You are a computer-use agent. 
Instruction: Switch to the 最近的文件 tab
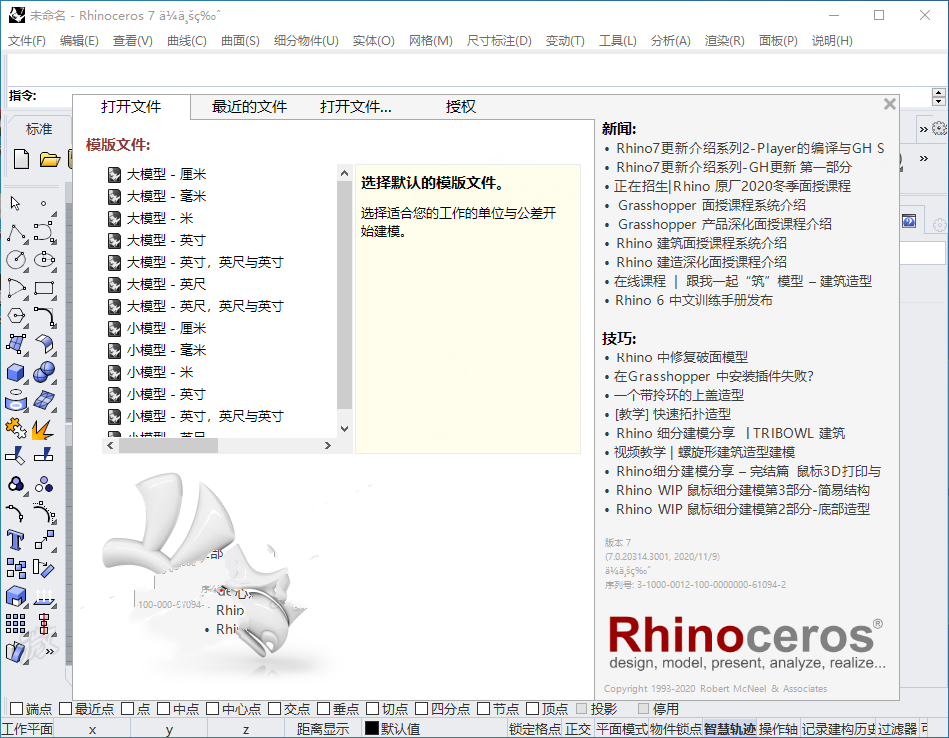click(249, 107)
